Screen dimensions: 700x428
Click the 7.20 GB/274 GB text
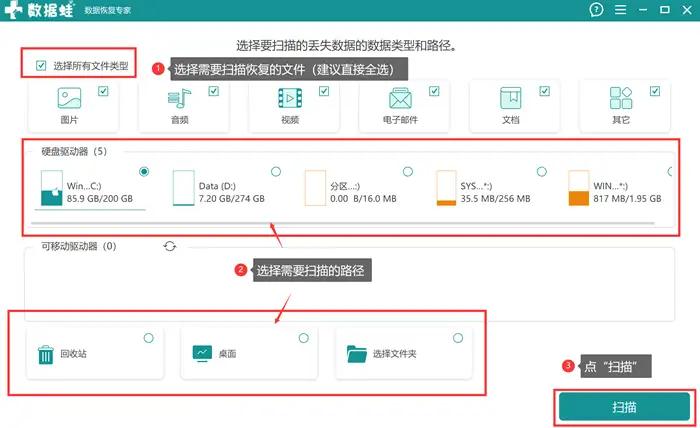click(232, 199)
